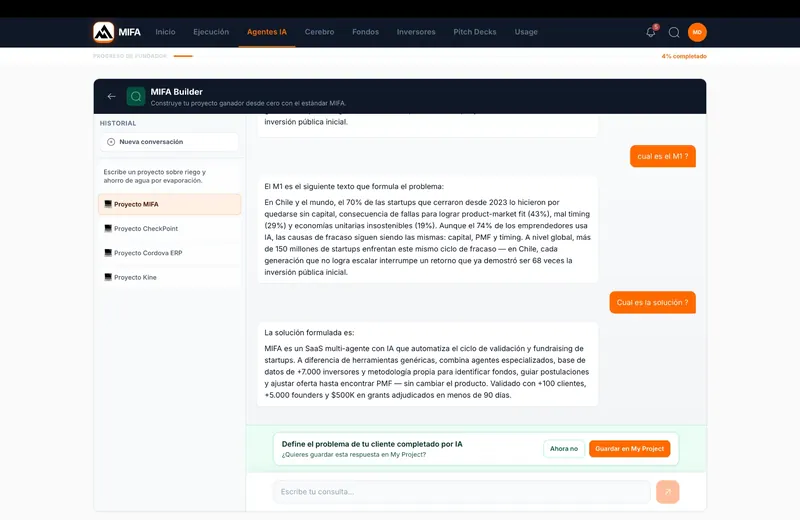
Task: Click the Escribe tu consulta input field
Action: click(462, 492)
